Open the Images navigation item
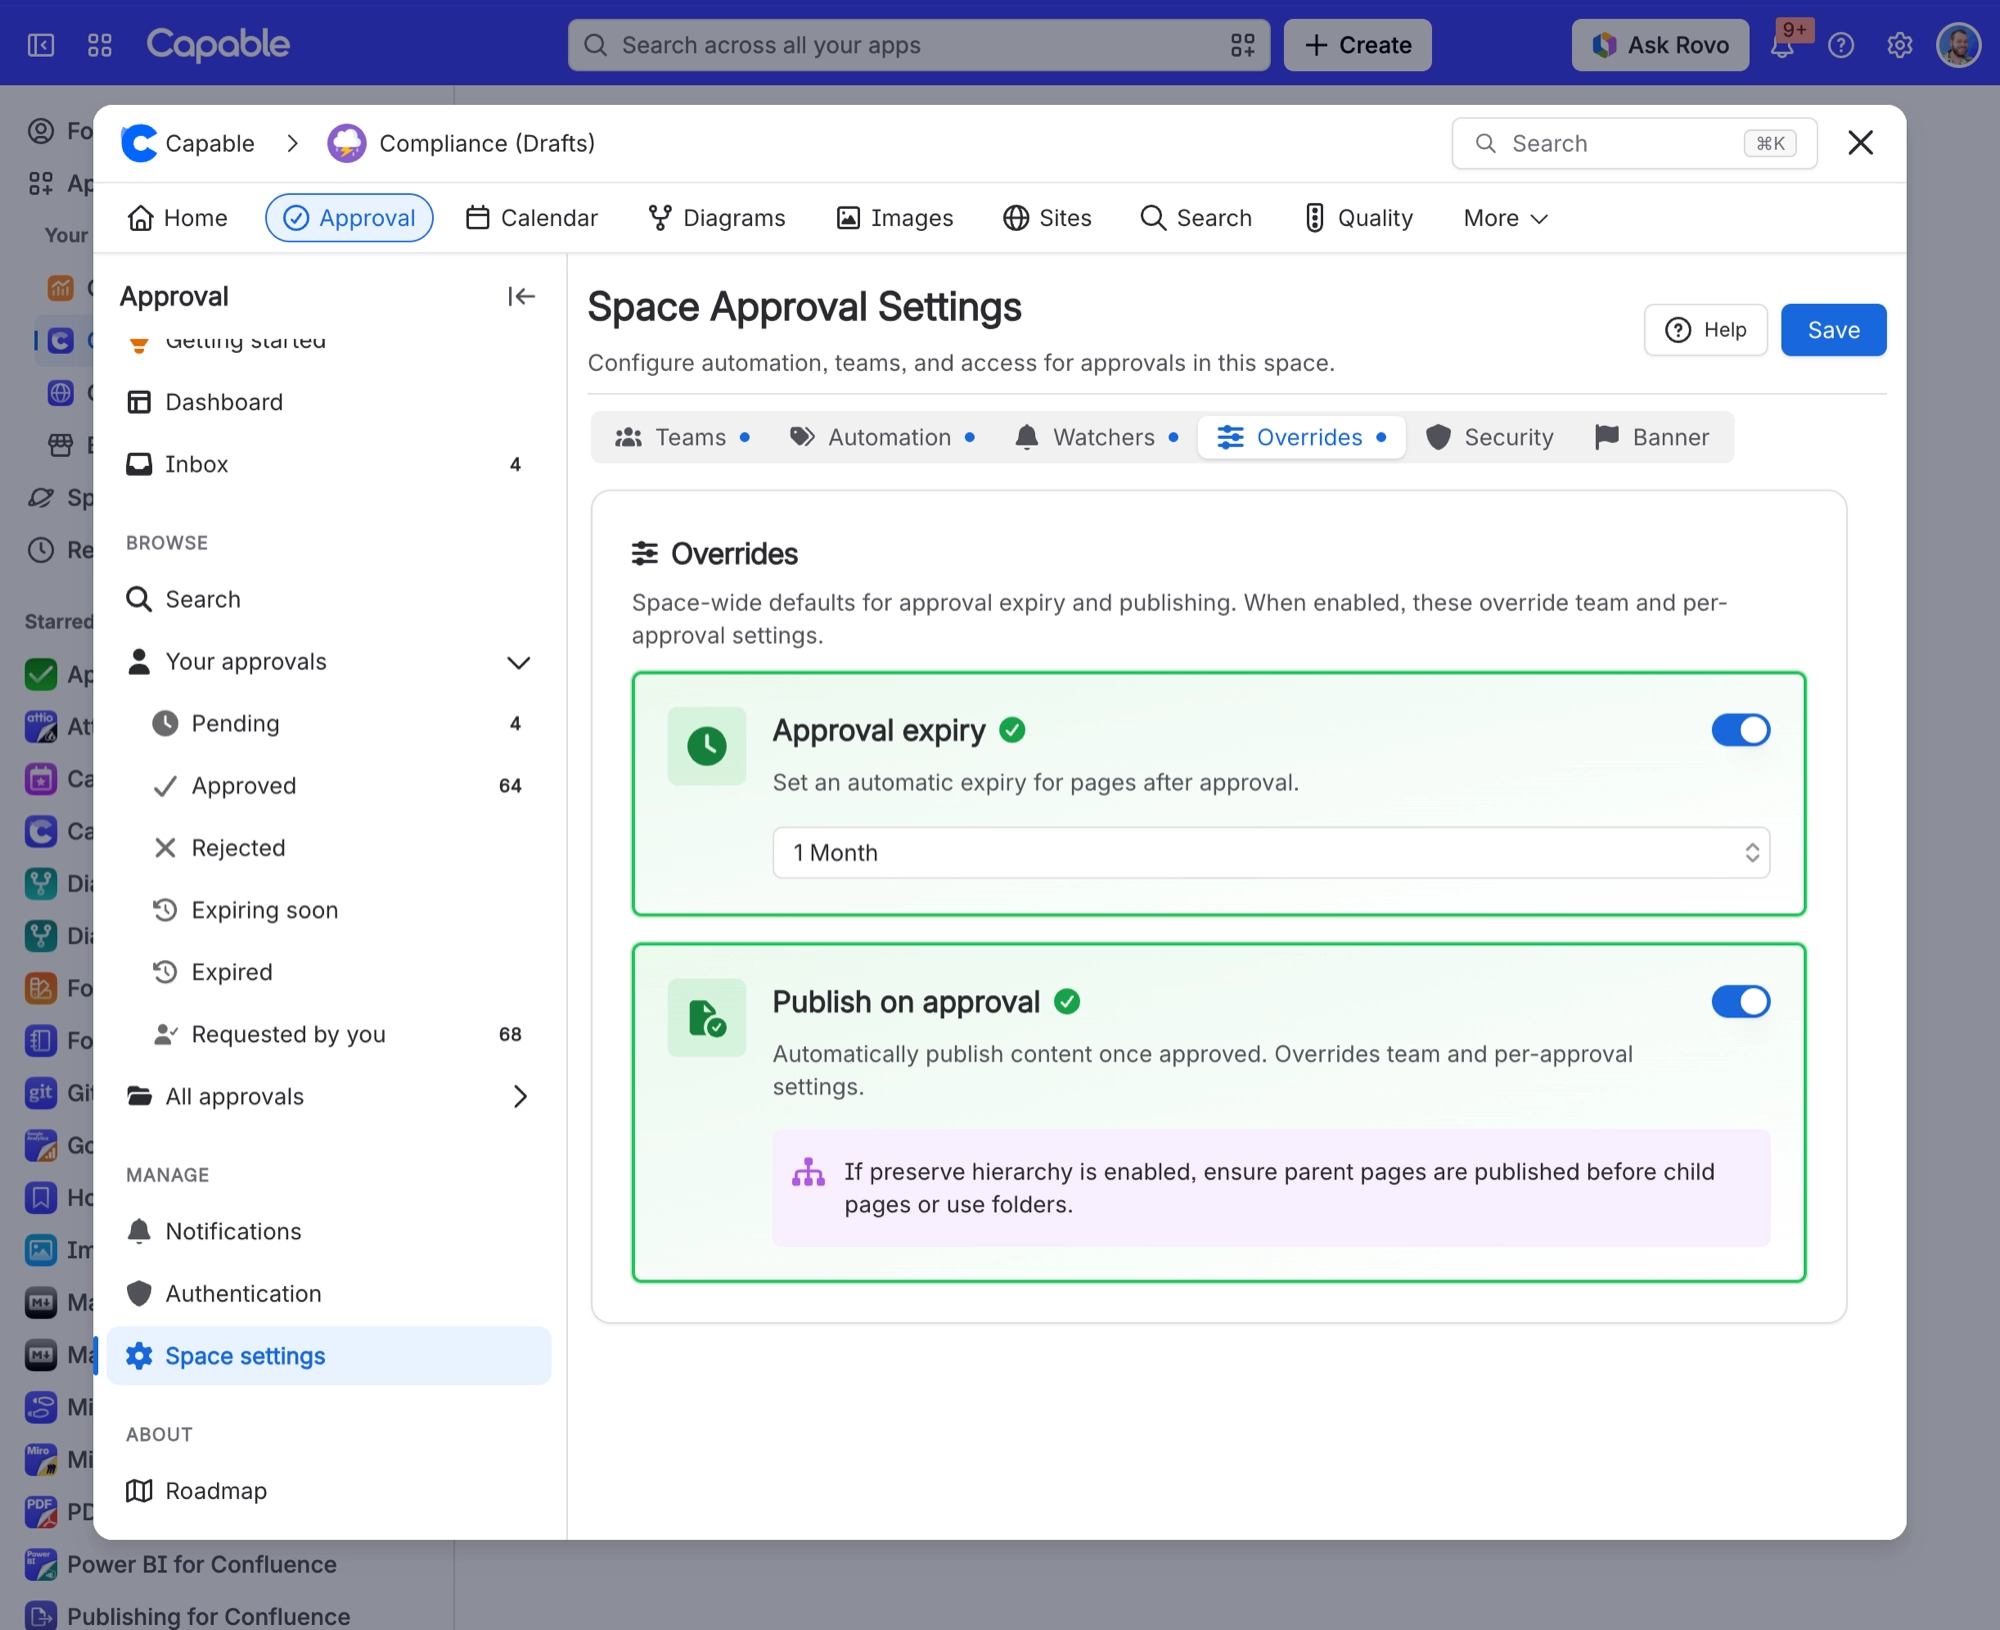Image resolution: width=2000 pixels, height=1630 pixels. 894,218
